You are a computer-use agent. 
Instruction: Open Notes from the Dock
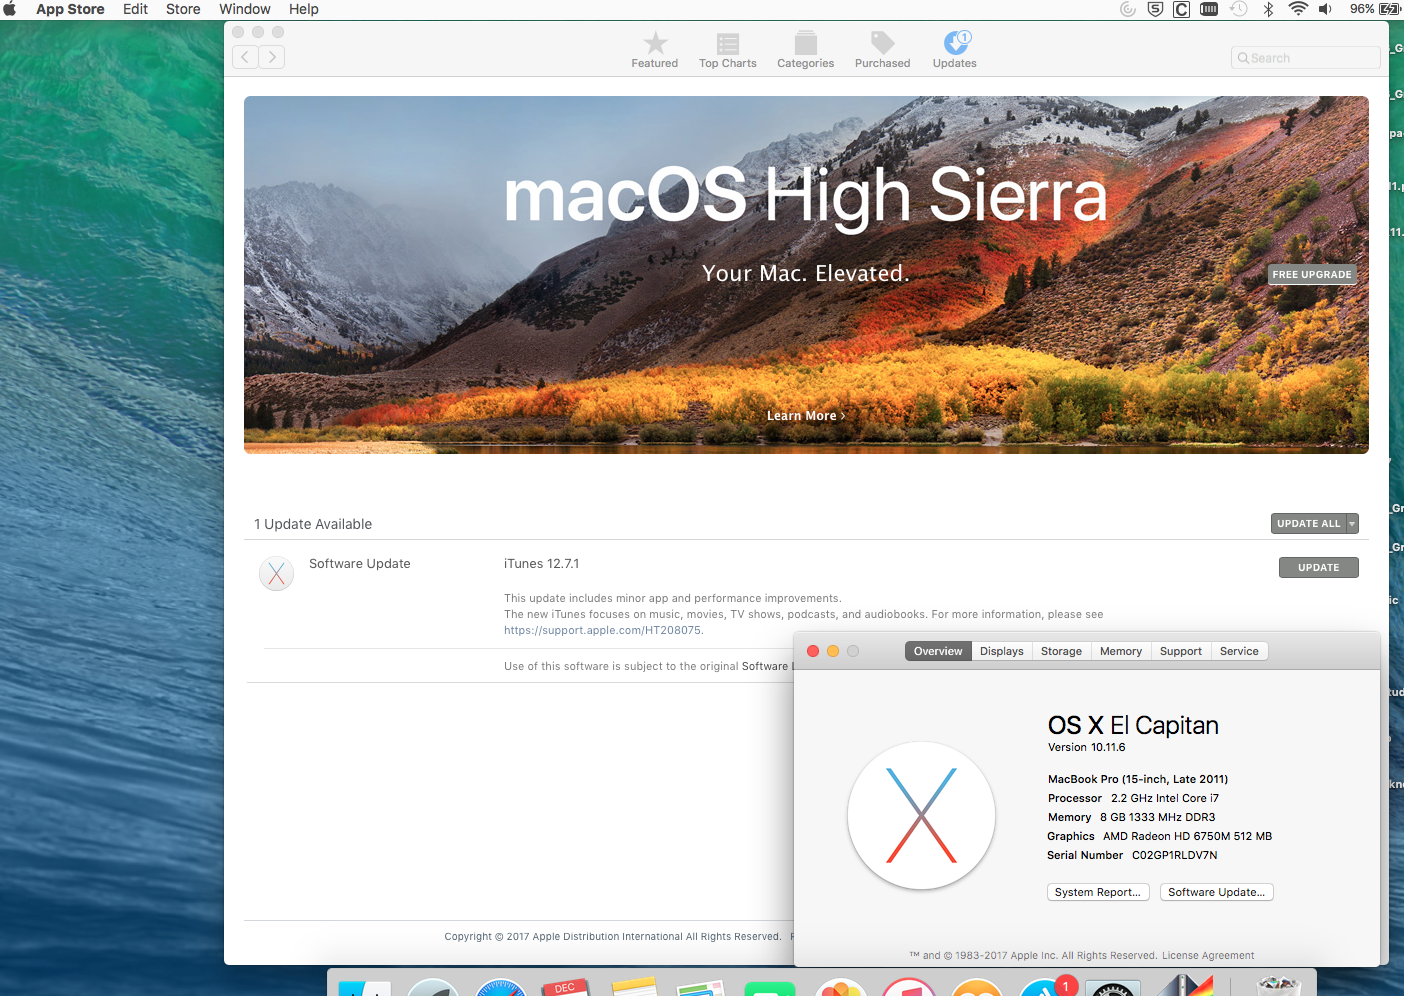click(x=633, y=987)
